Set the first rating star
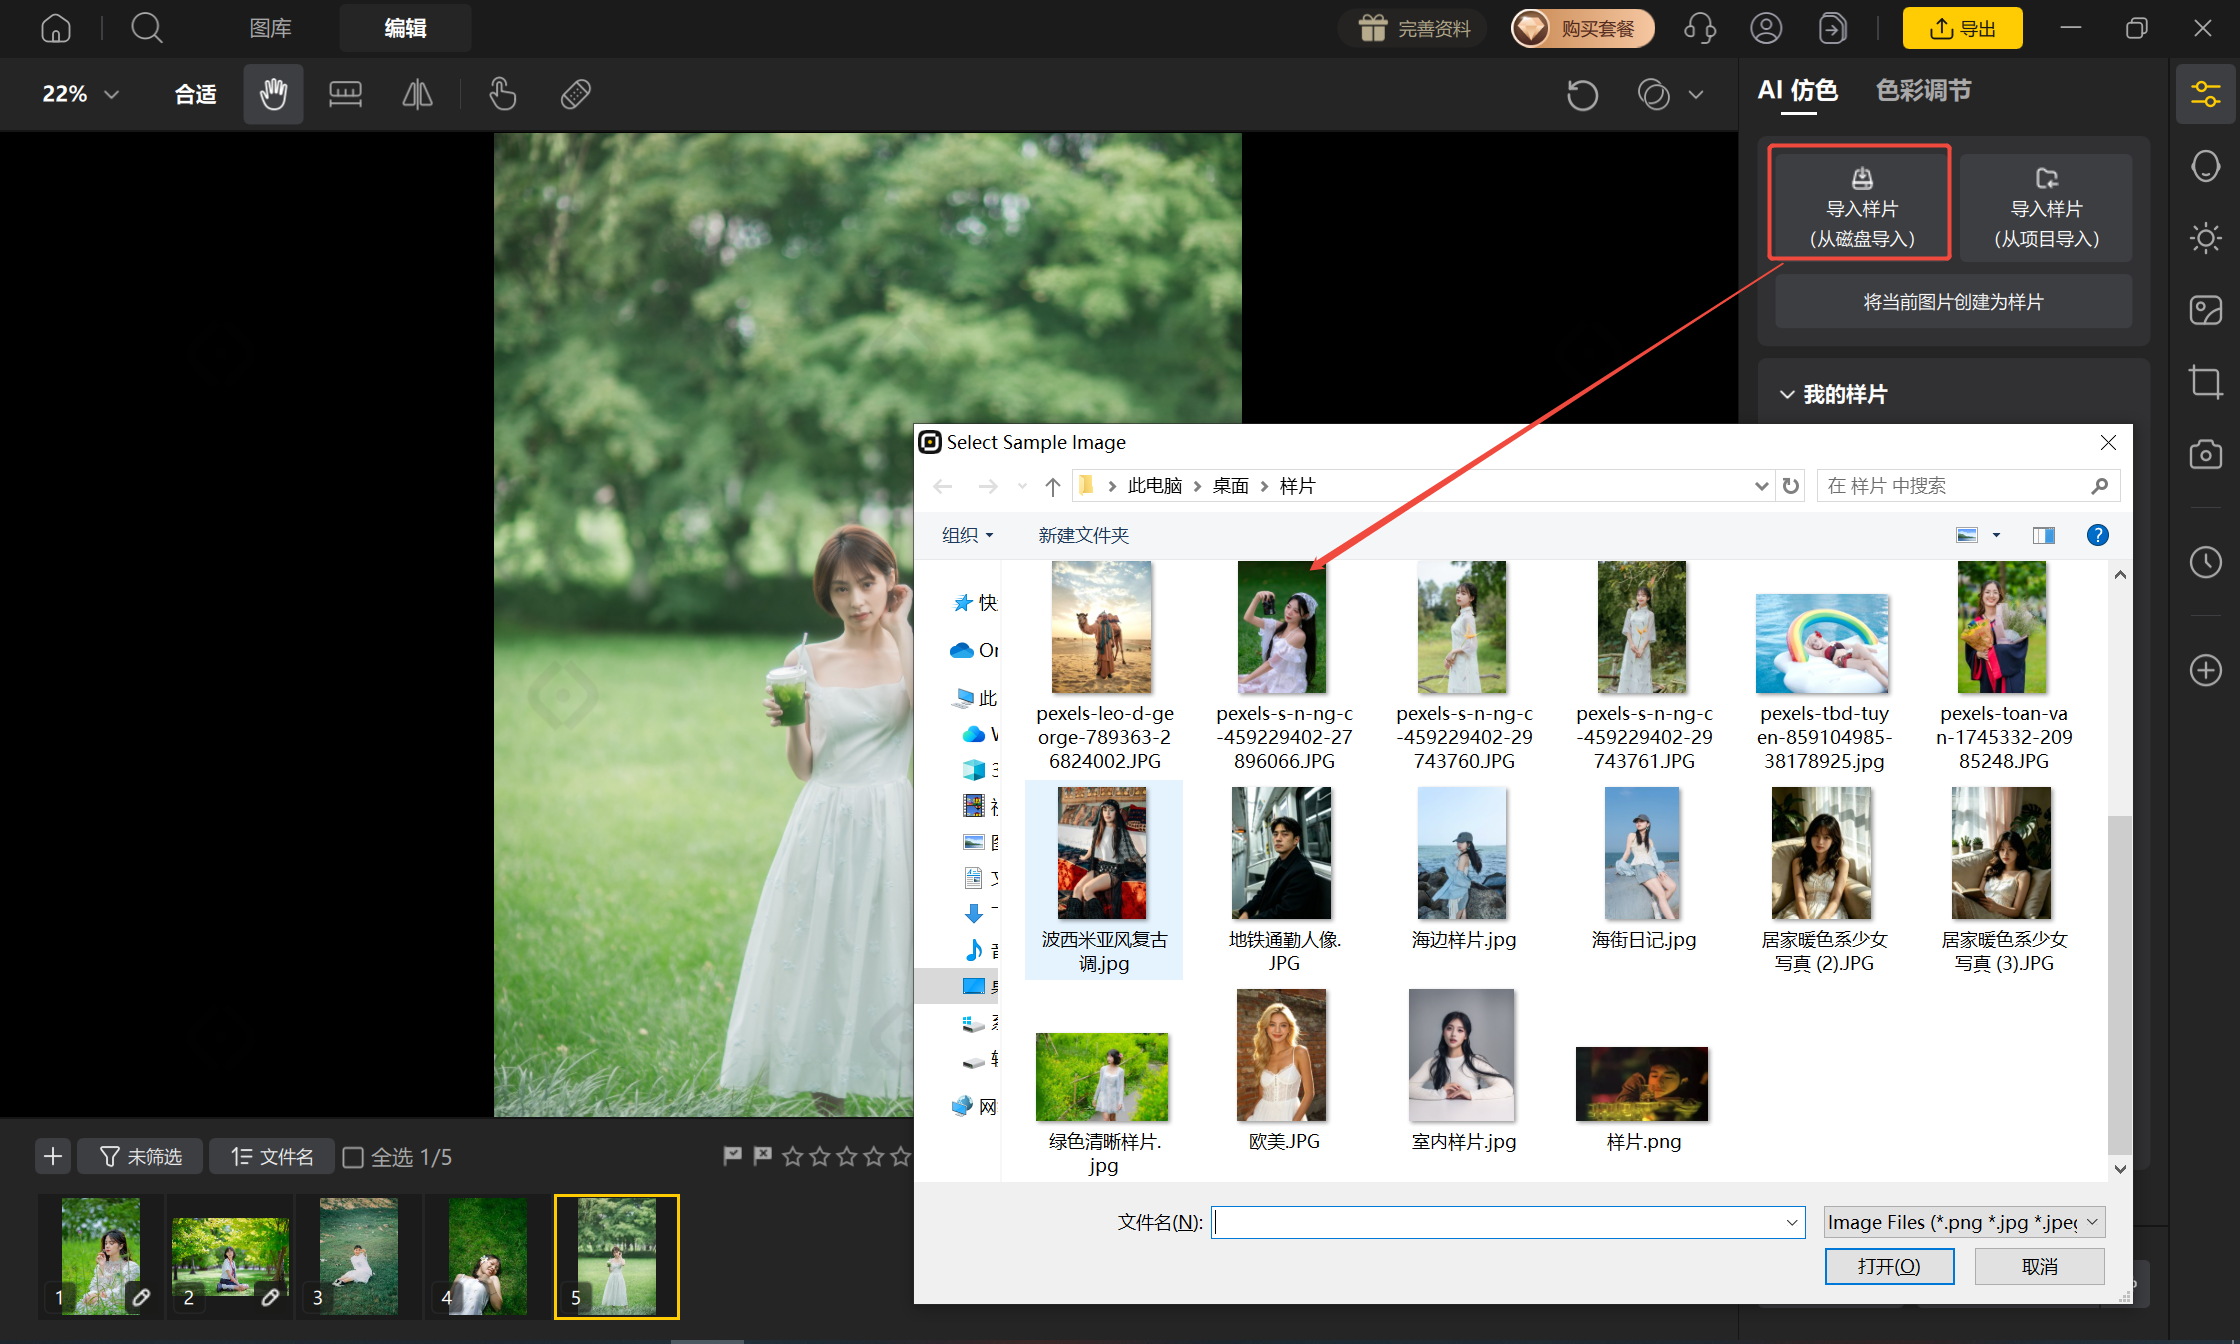The height and width of the screenshot is (1344, 2240). 793,1156
